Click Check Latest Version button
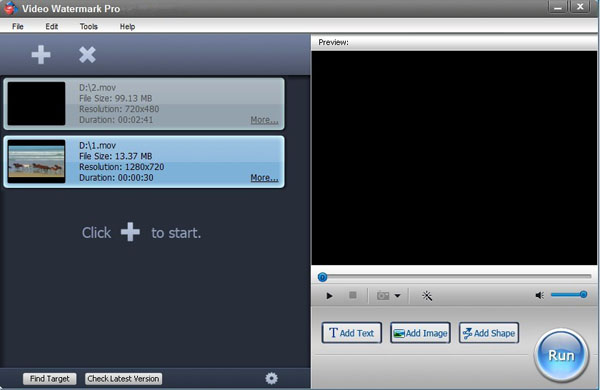600x390 pixels. (123, 379)
